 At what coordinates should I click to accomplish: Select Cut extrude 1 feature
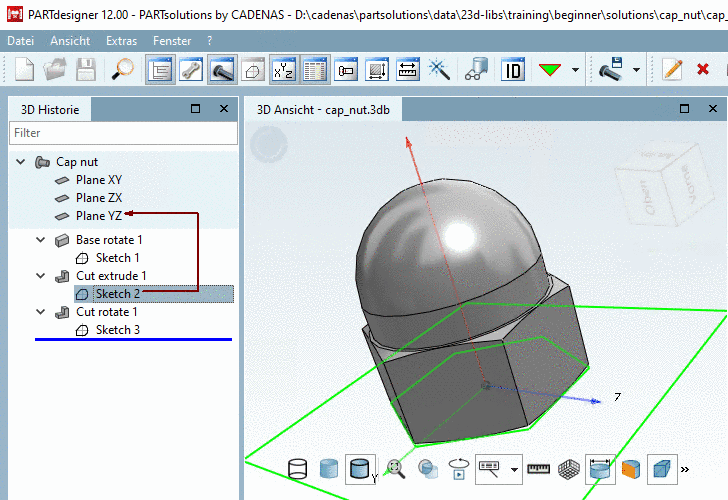[111, 276]
